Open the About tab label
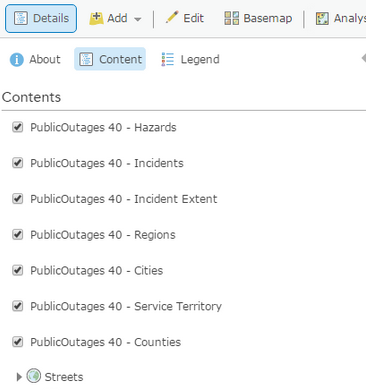Screen dimensions: 366x390 point(45,59)
